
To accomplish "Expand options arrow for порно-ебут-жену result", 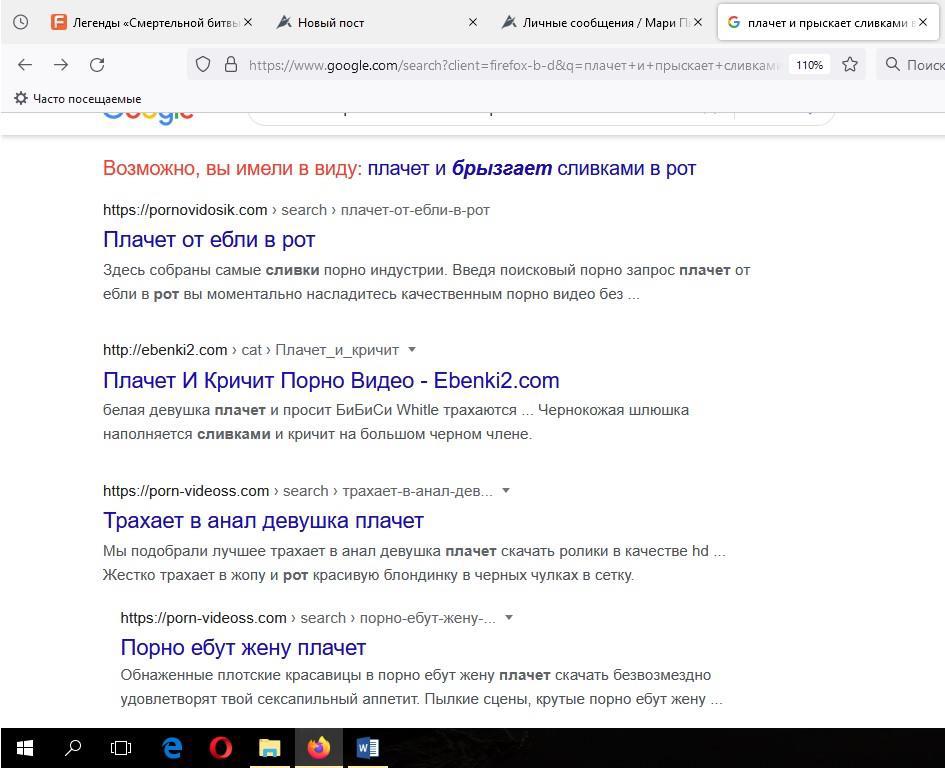I will [x=509, y=617].
